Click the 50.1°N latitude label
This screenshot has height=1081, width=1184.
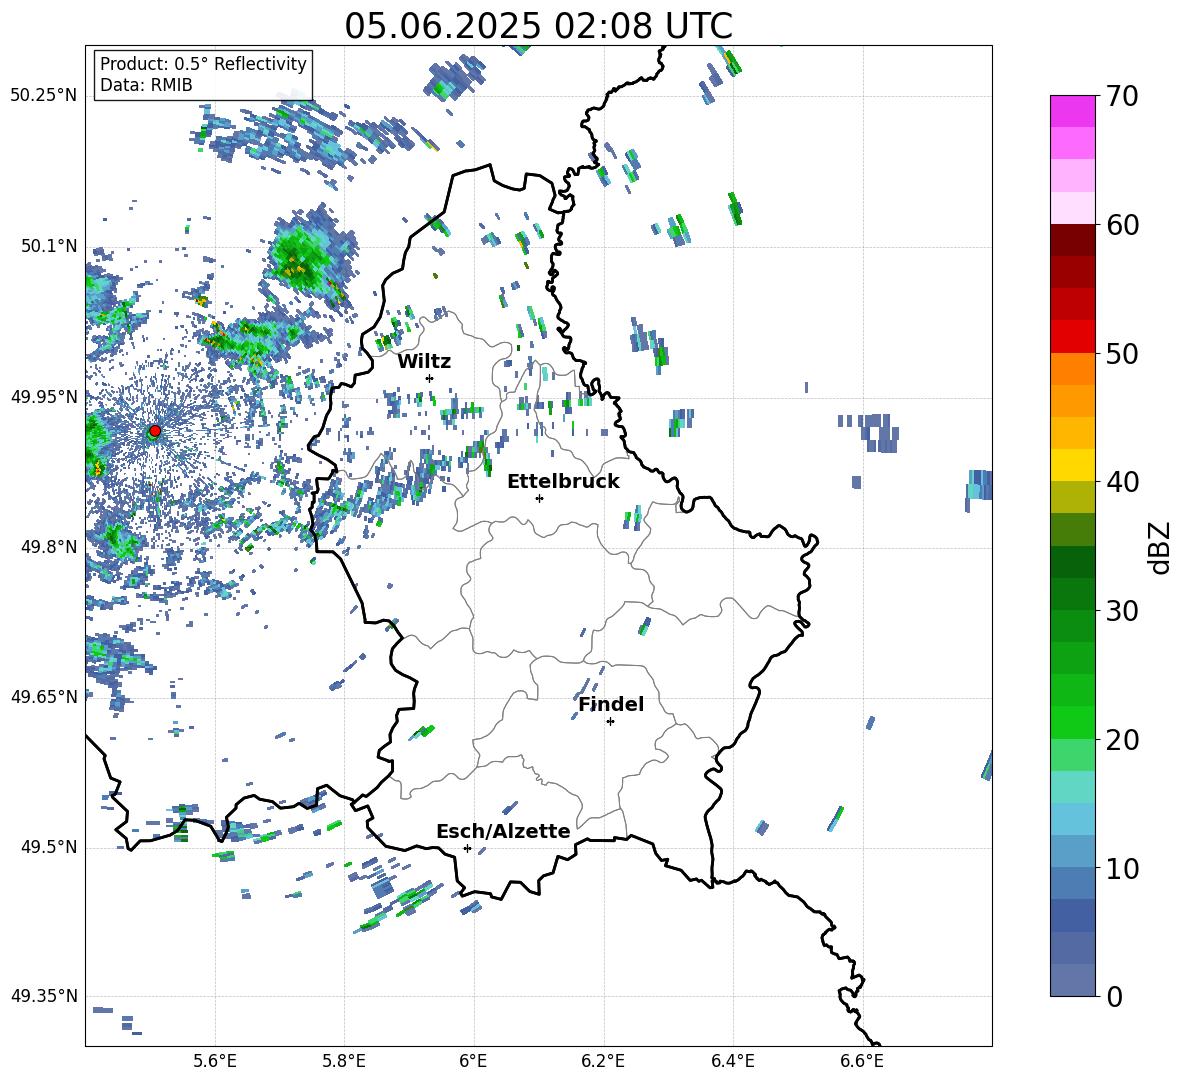[x=50, y=246]
